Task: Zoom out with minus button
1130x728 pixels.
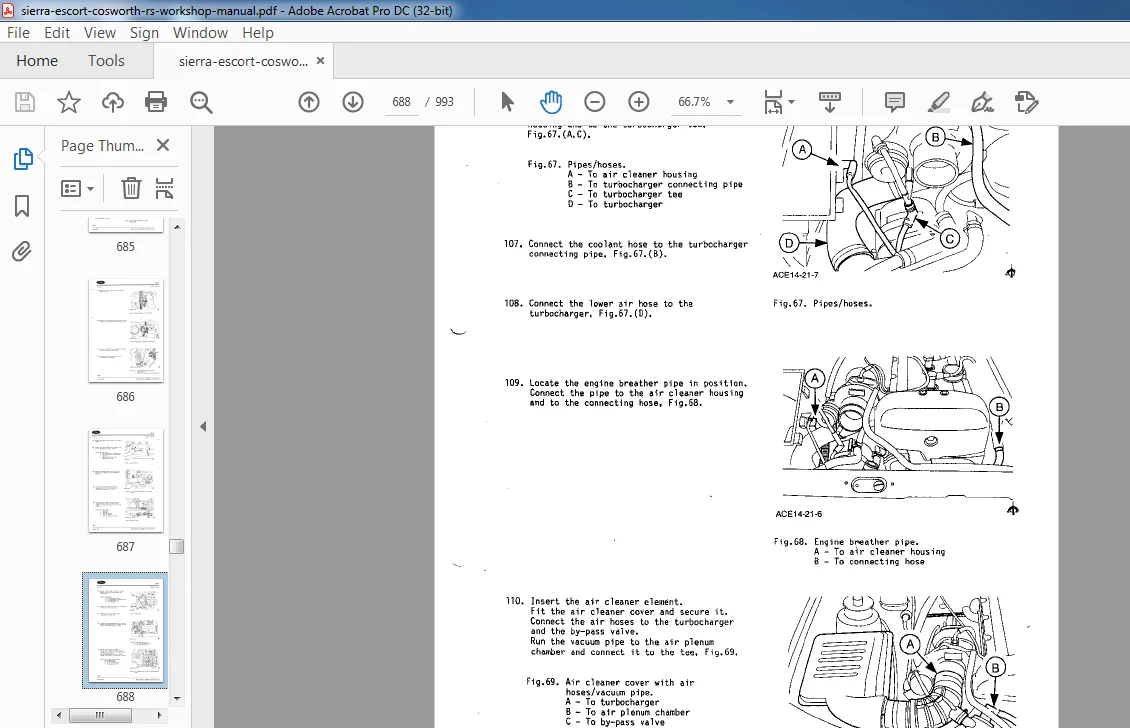Action: pos(595,102)
